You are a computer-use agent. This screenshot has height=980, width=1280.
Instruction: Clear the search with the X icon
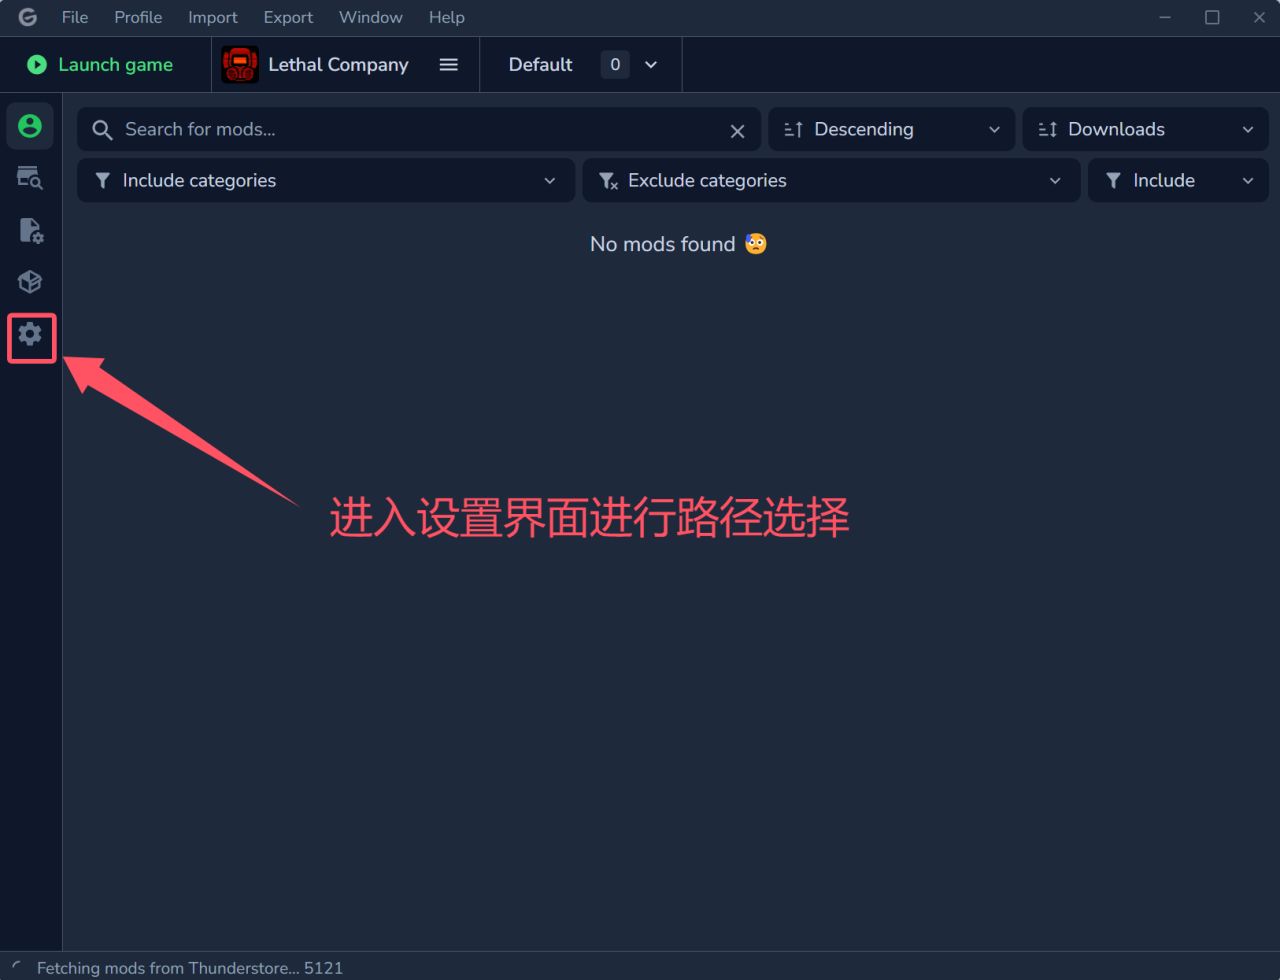[737, 131]
